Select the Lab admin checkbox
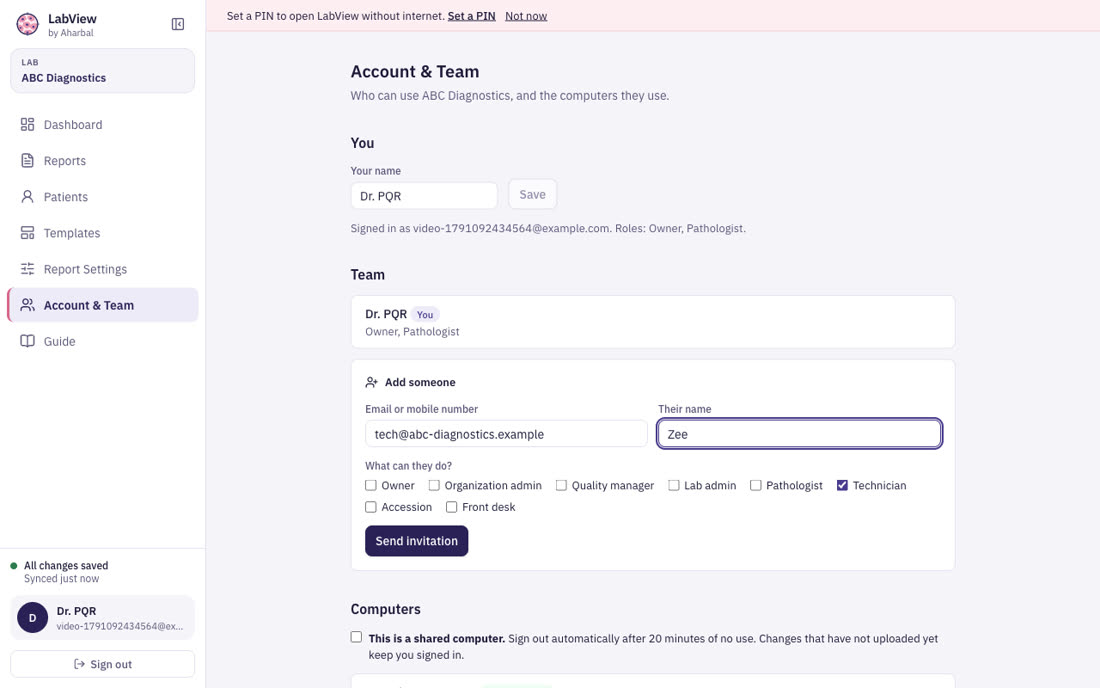Image resolution: width=1100 pixels, height=688 pixels. click(673, 485)
